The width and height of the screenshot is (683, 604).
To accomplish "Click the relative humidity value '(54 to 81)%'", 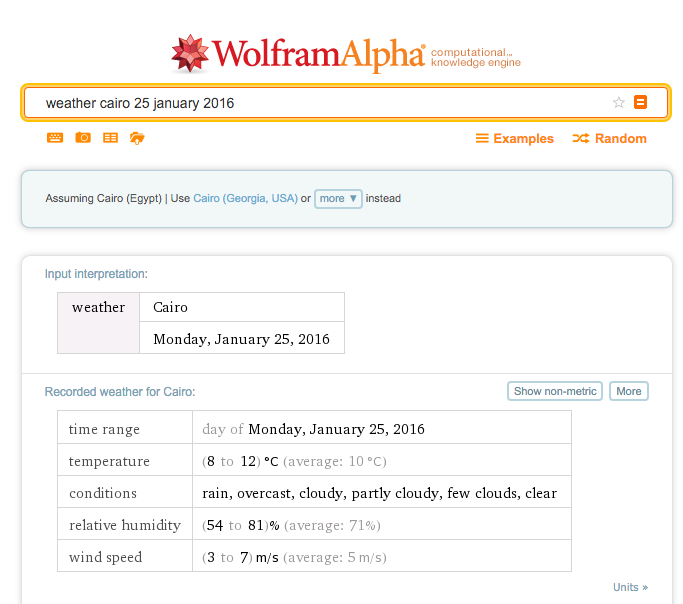I will [x=240, y=525].
